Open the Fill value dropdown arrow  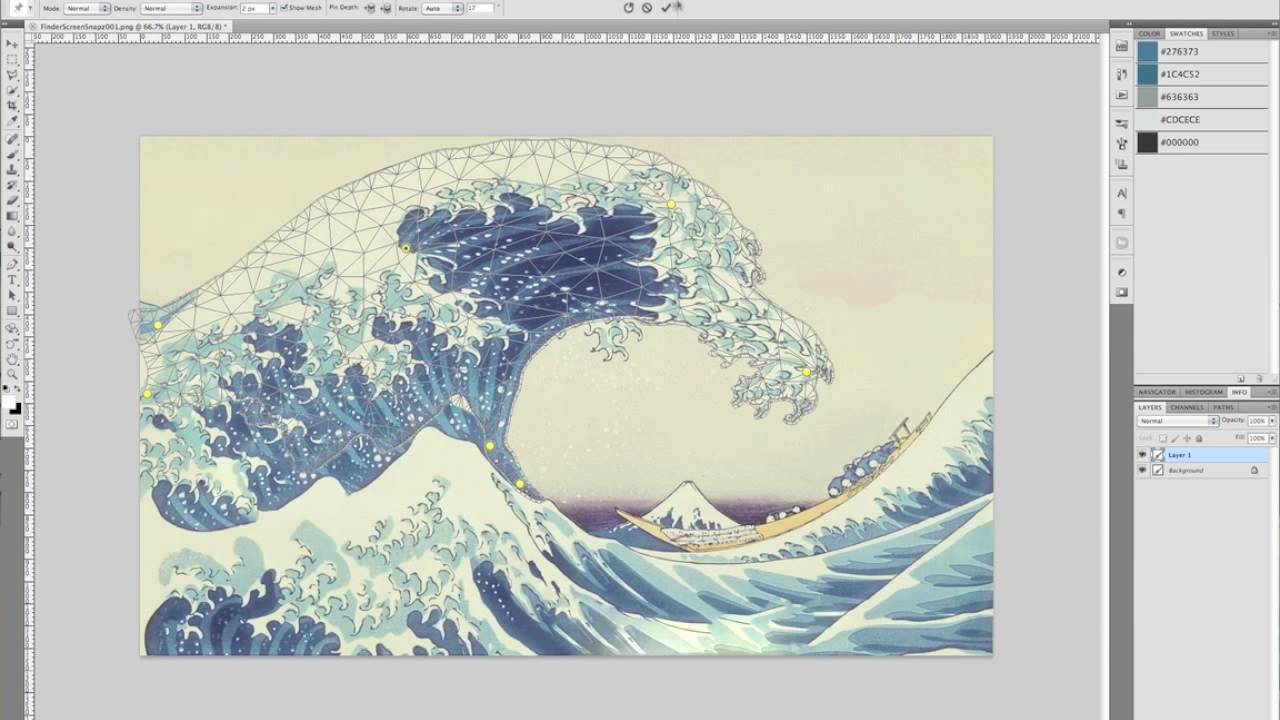coord(1272,438)
